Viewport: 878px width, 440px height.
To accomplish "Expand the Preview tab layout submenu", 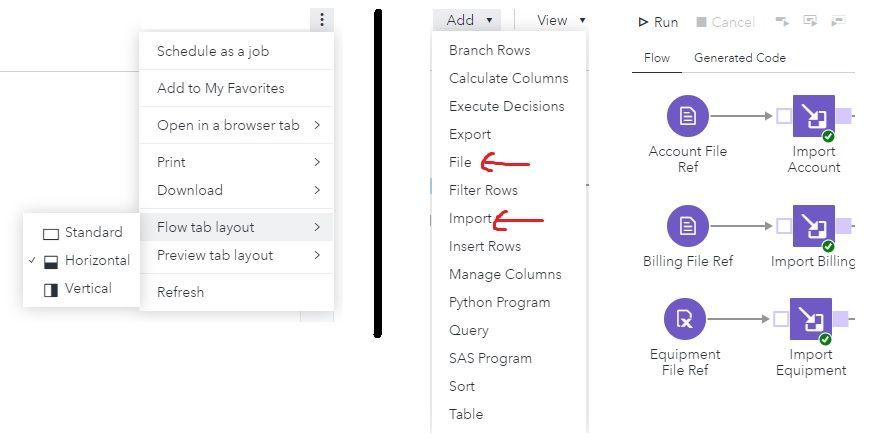I will (x=236, y=255).
